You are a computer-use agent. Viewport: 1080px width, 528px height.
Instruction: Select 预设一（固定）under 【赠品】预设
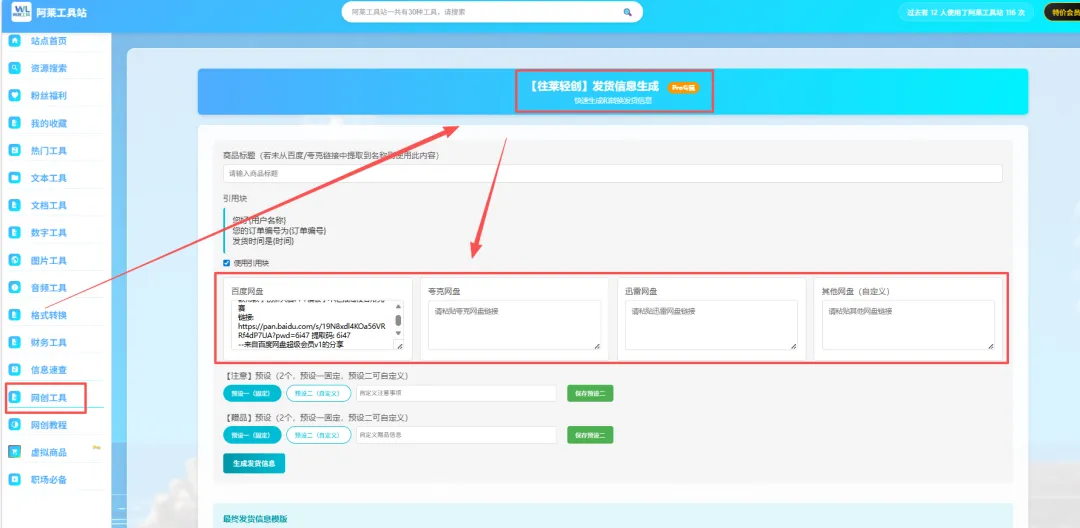[x=252, y=435]
